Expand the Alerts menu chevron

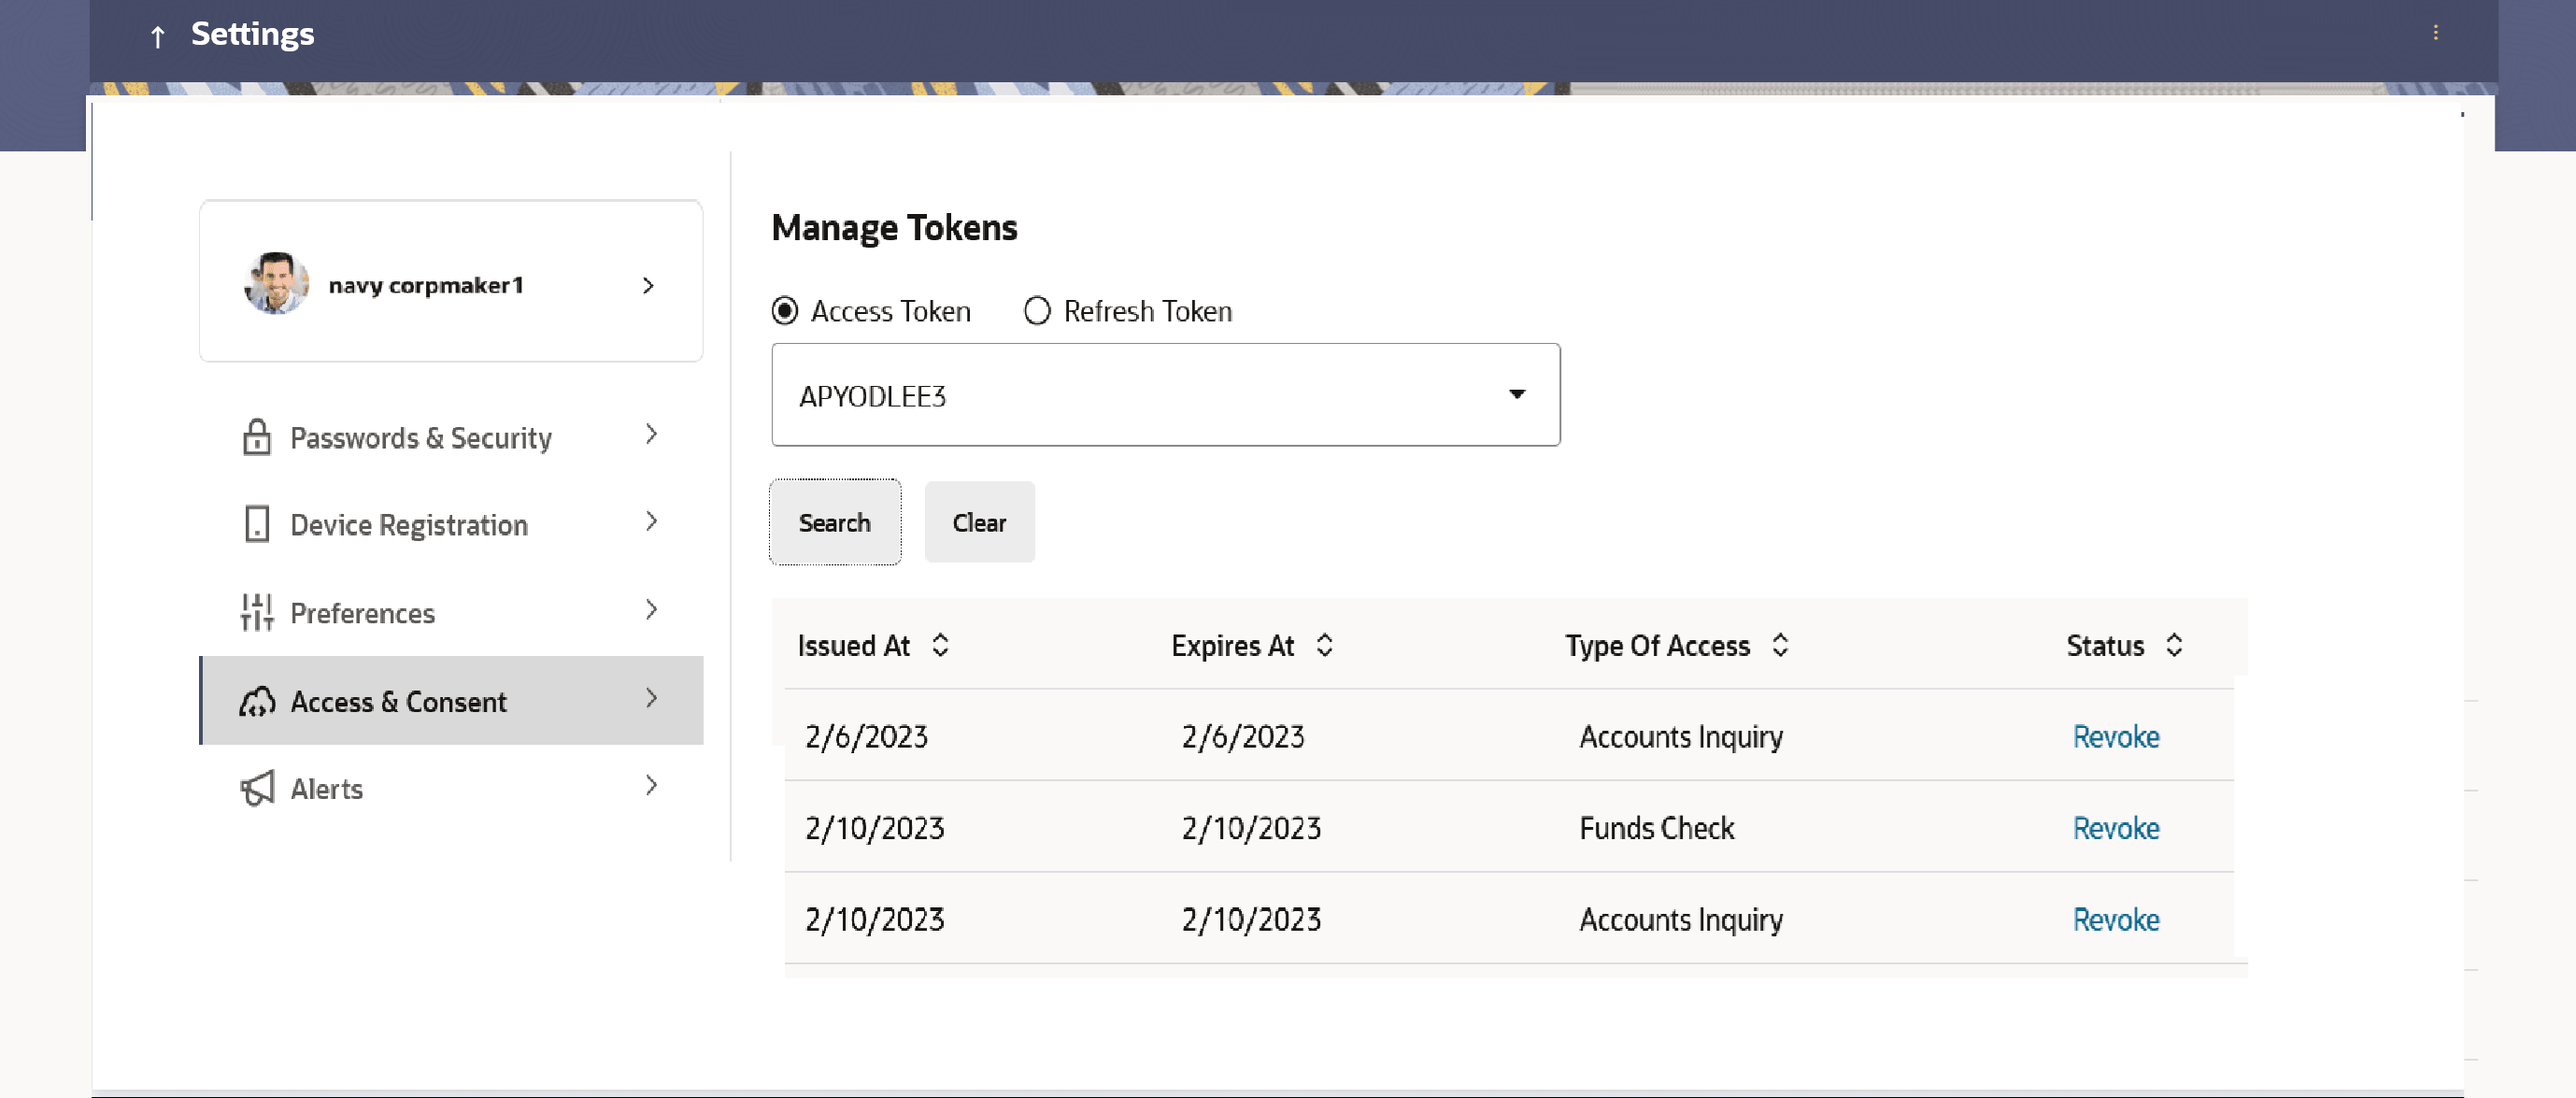point(651,786)
